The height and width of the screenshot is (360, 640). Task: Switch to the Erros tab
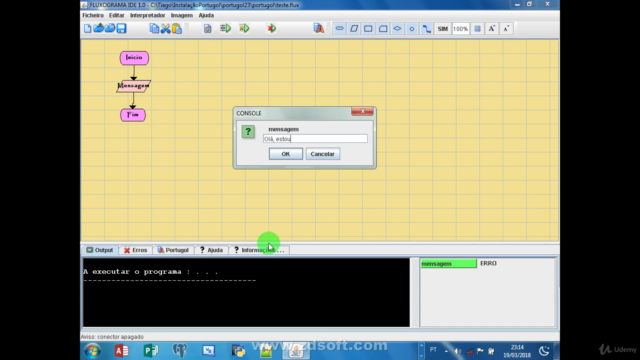[136, 250]
